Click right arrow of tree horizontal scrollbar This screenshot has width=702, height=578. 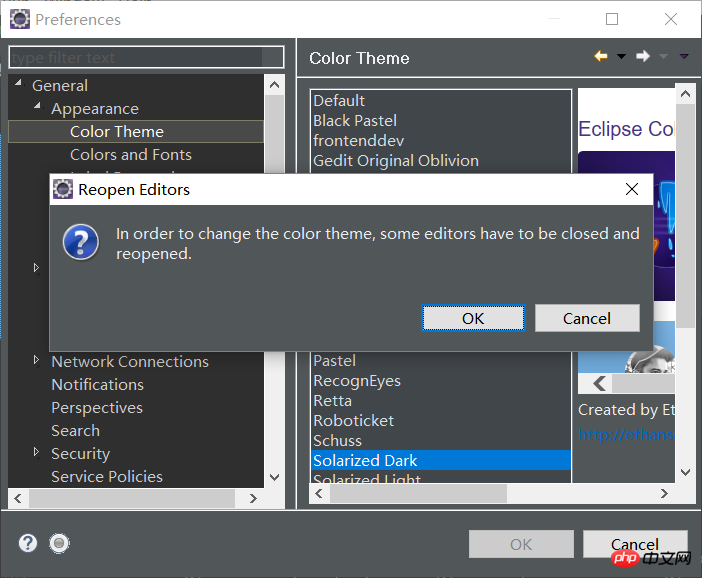pos(253,498)
